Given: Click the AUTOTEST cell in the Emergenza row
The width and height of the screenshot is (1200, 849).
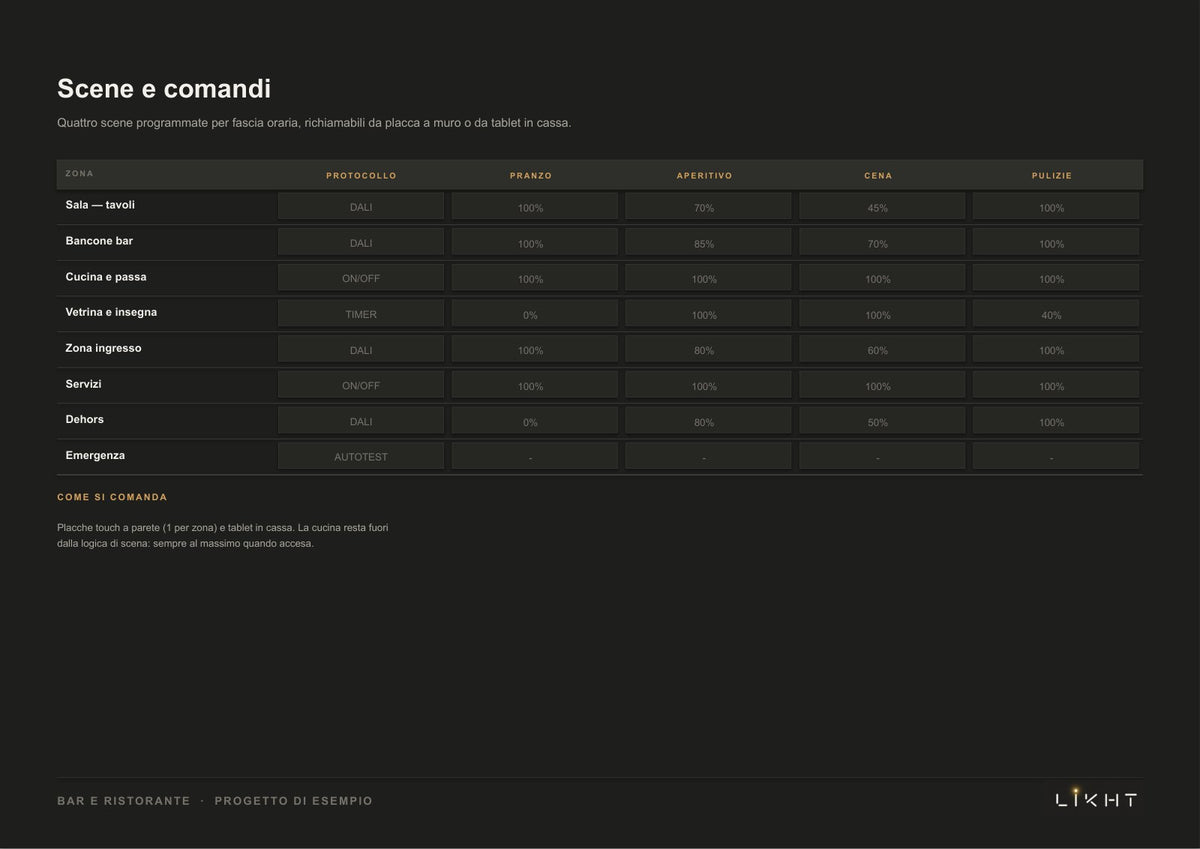Looking at the screenshot, I should (361, 456).
